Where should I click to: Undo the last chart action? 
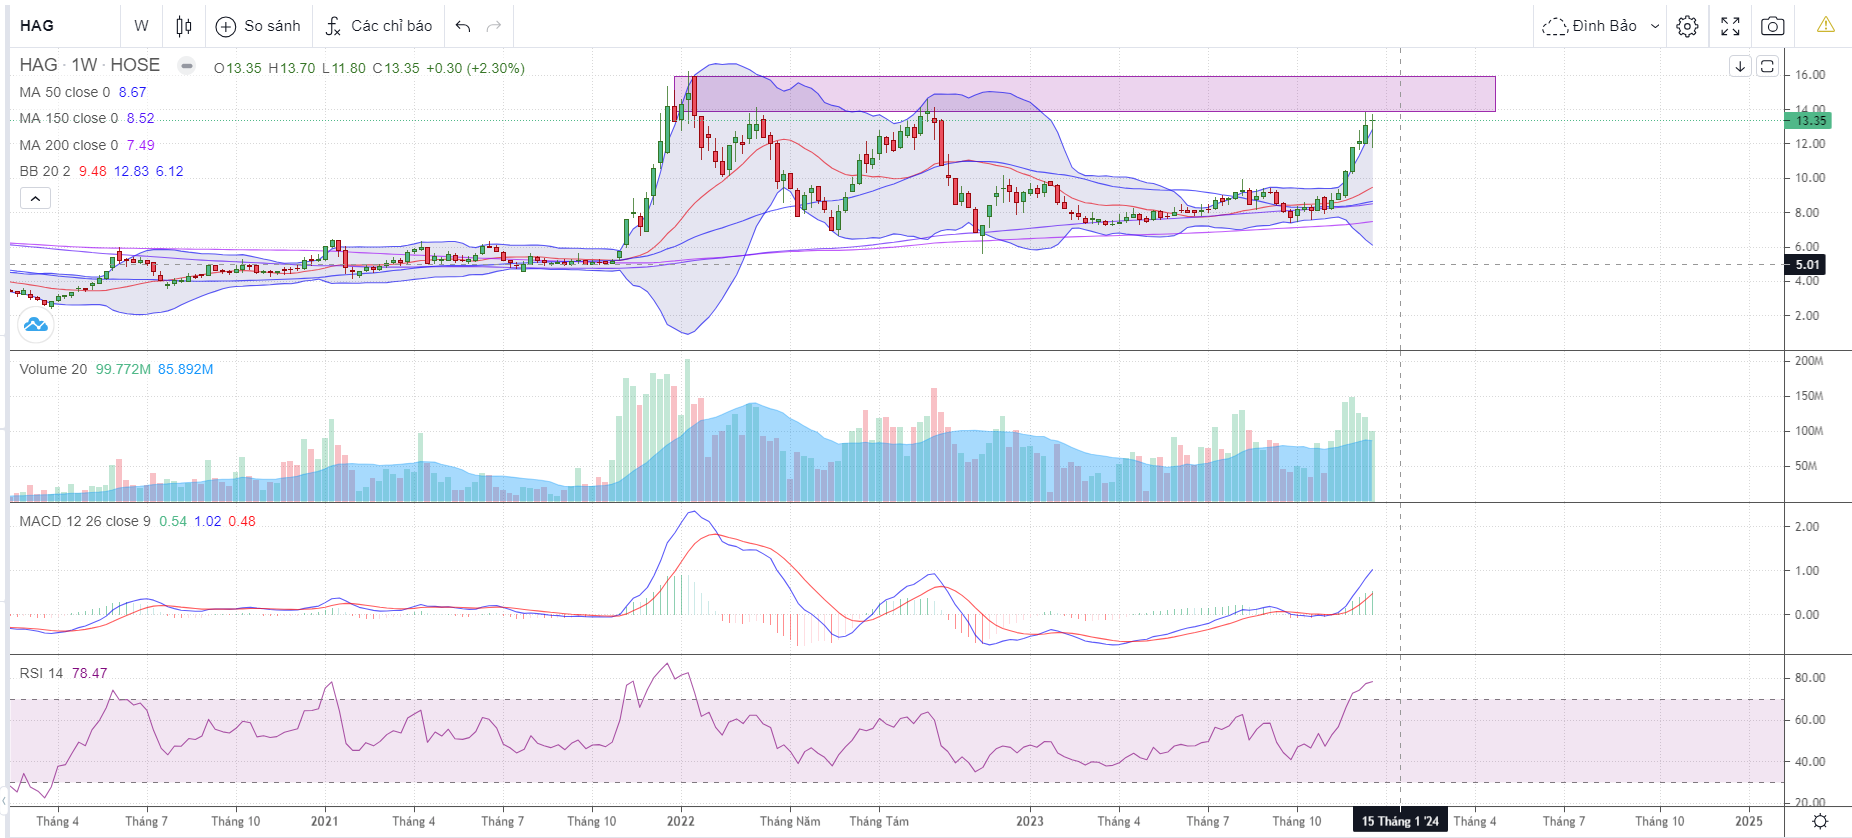(463, 26)
